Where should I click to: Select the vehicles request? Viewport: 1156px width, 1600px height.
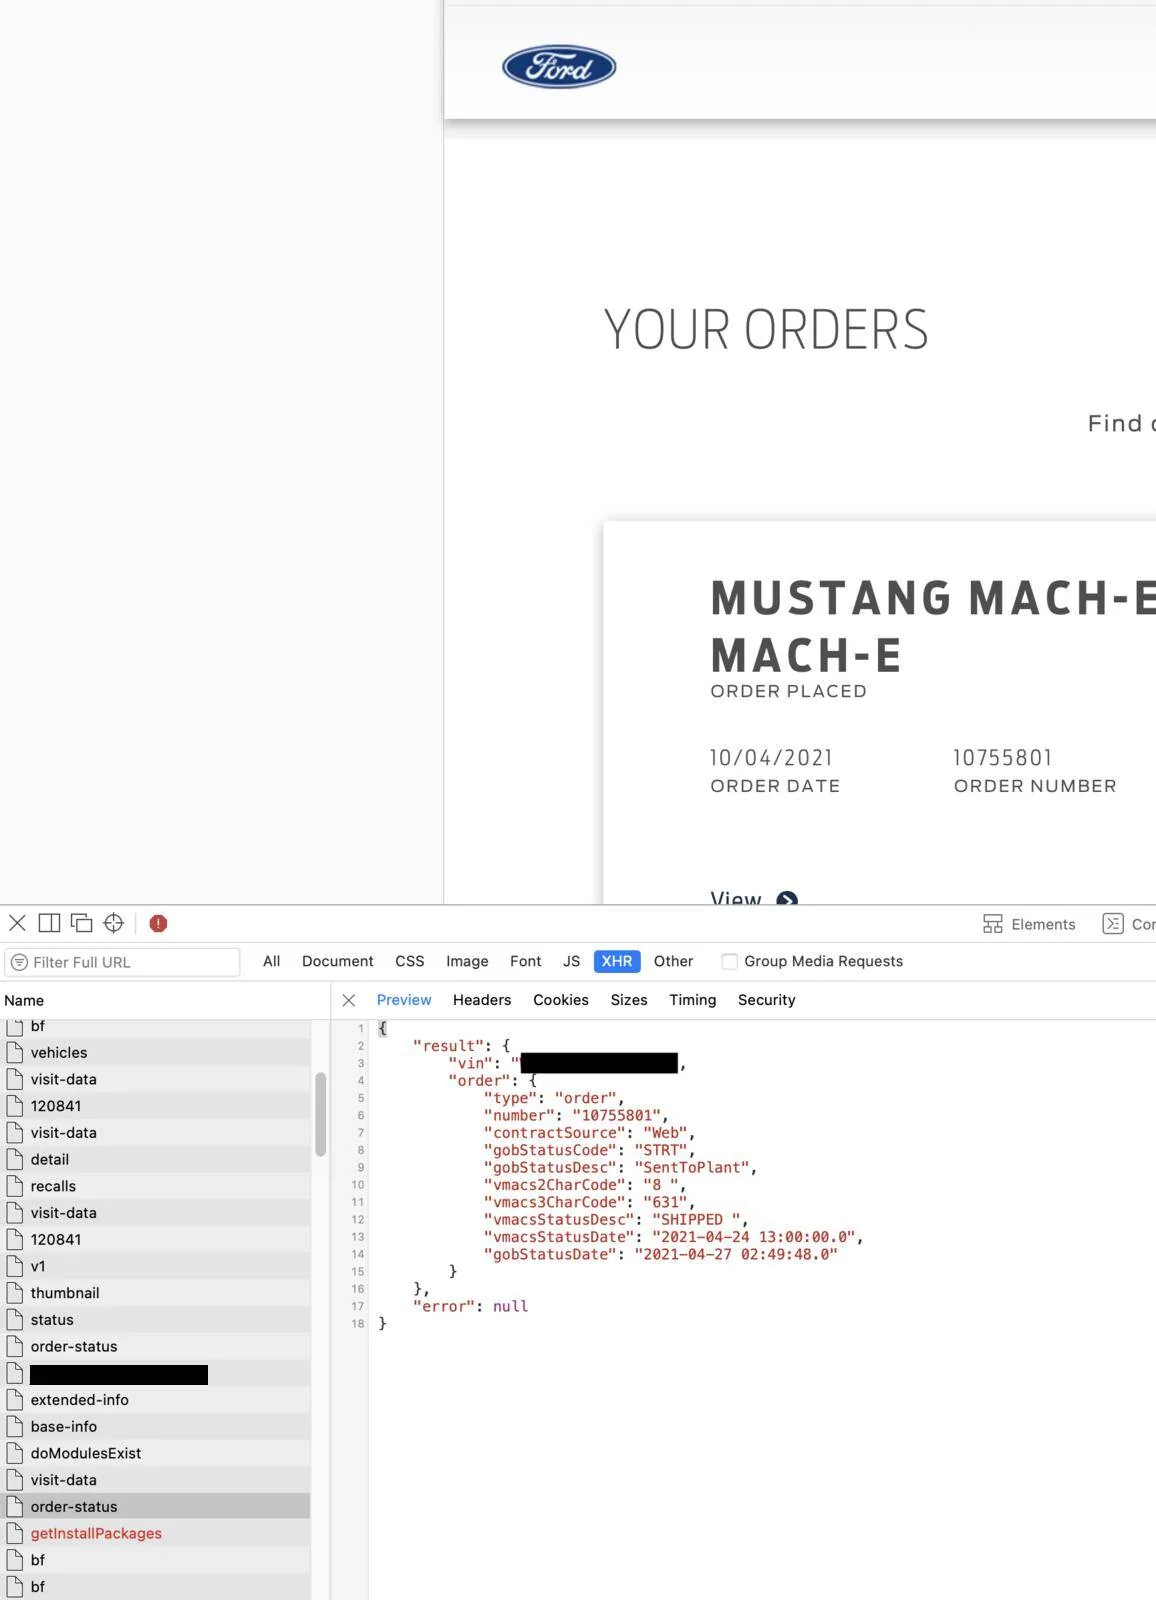pyautogui.click(x=155, y=1053)
